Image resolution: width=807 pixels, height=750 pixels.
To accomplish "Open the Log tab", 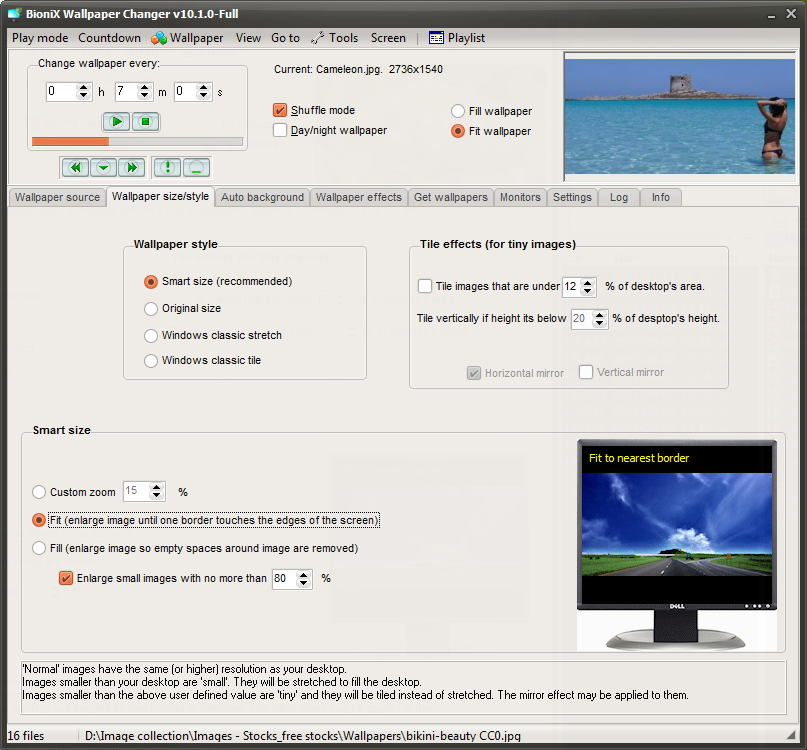I will [619, 197].
